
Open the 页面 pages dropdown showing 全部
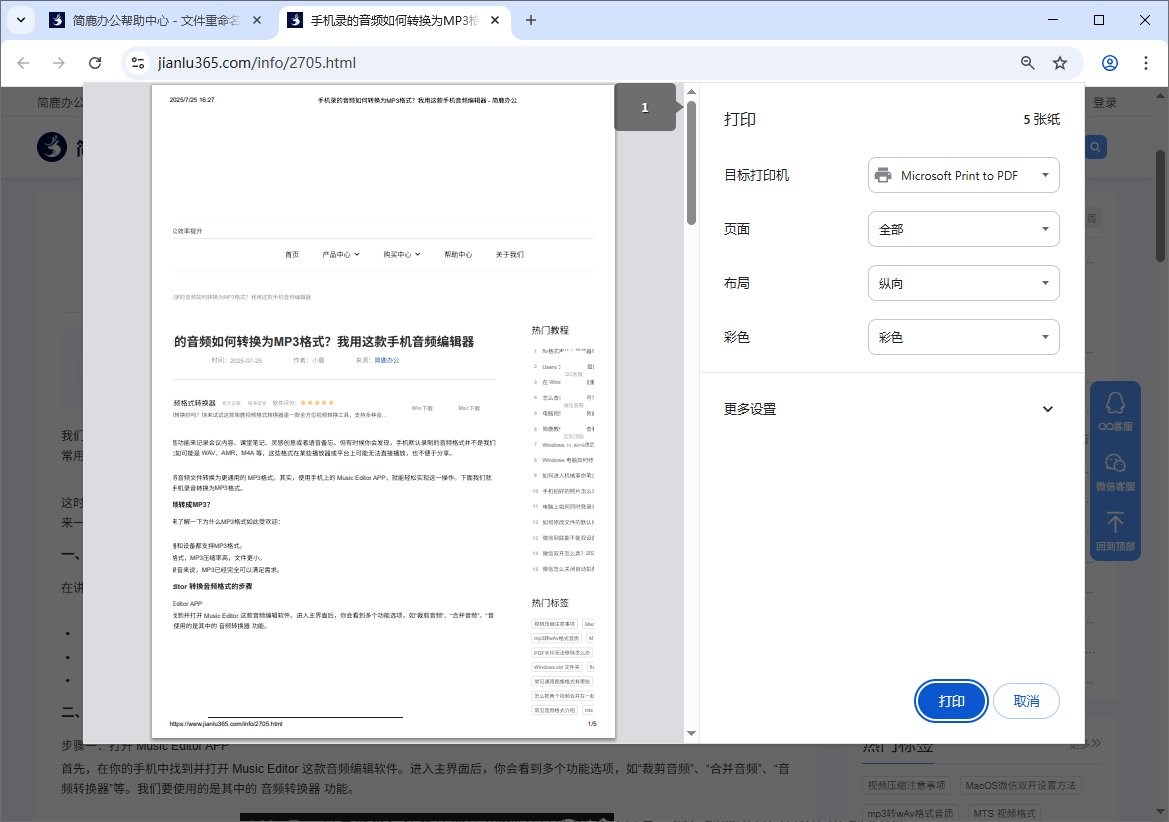coord(963,229)
